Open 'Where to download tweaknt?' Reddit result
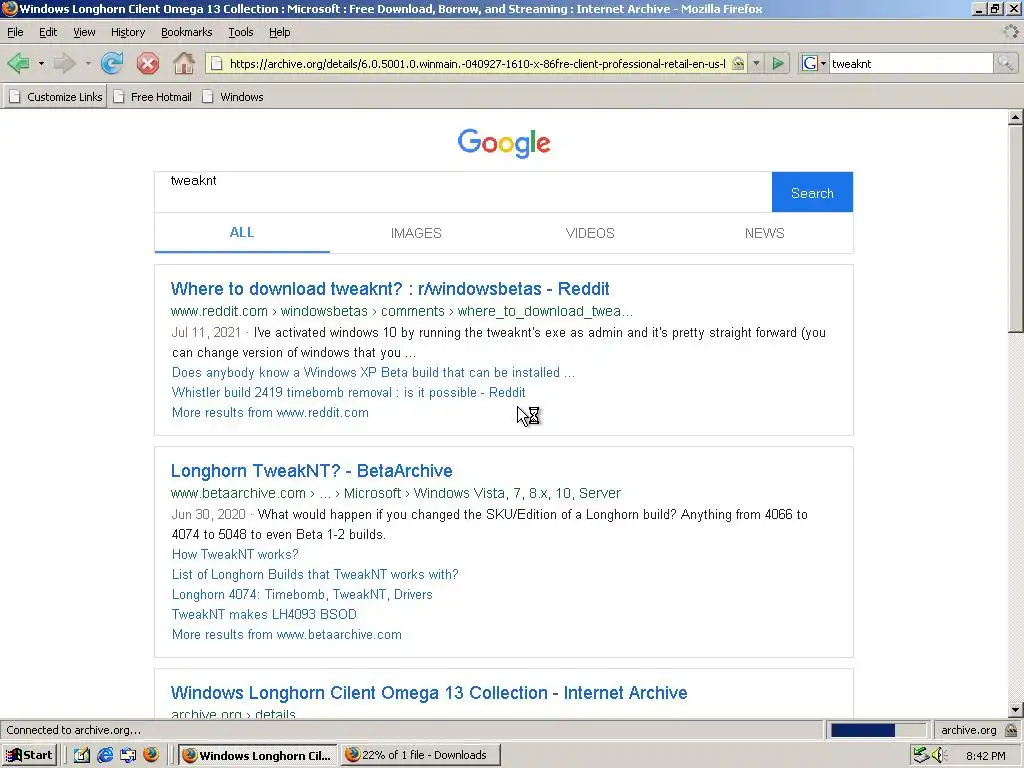This screenshot has height=768, width=1024. click(x=390, y=289)
